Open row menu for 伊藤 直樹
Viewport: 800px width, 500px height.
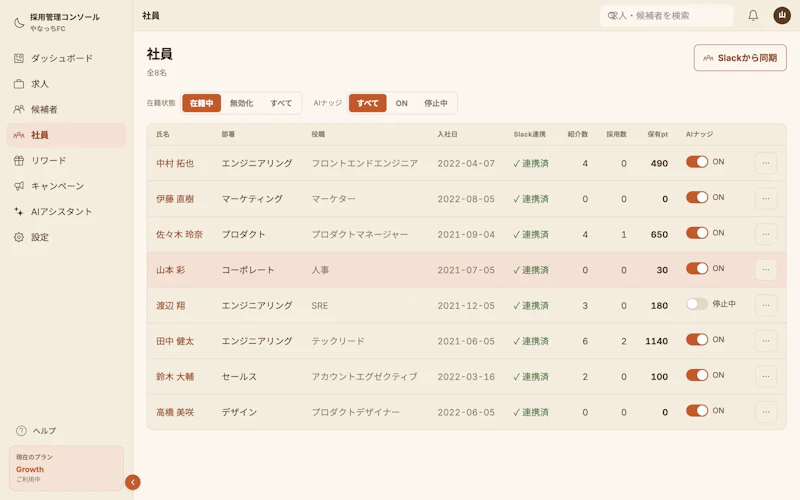tap(766, 198)
